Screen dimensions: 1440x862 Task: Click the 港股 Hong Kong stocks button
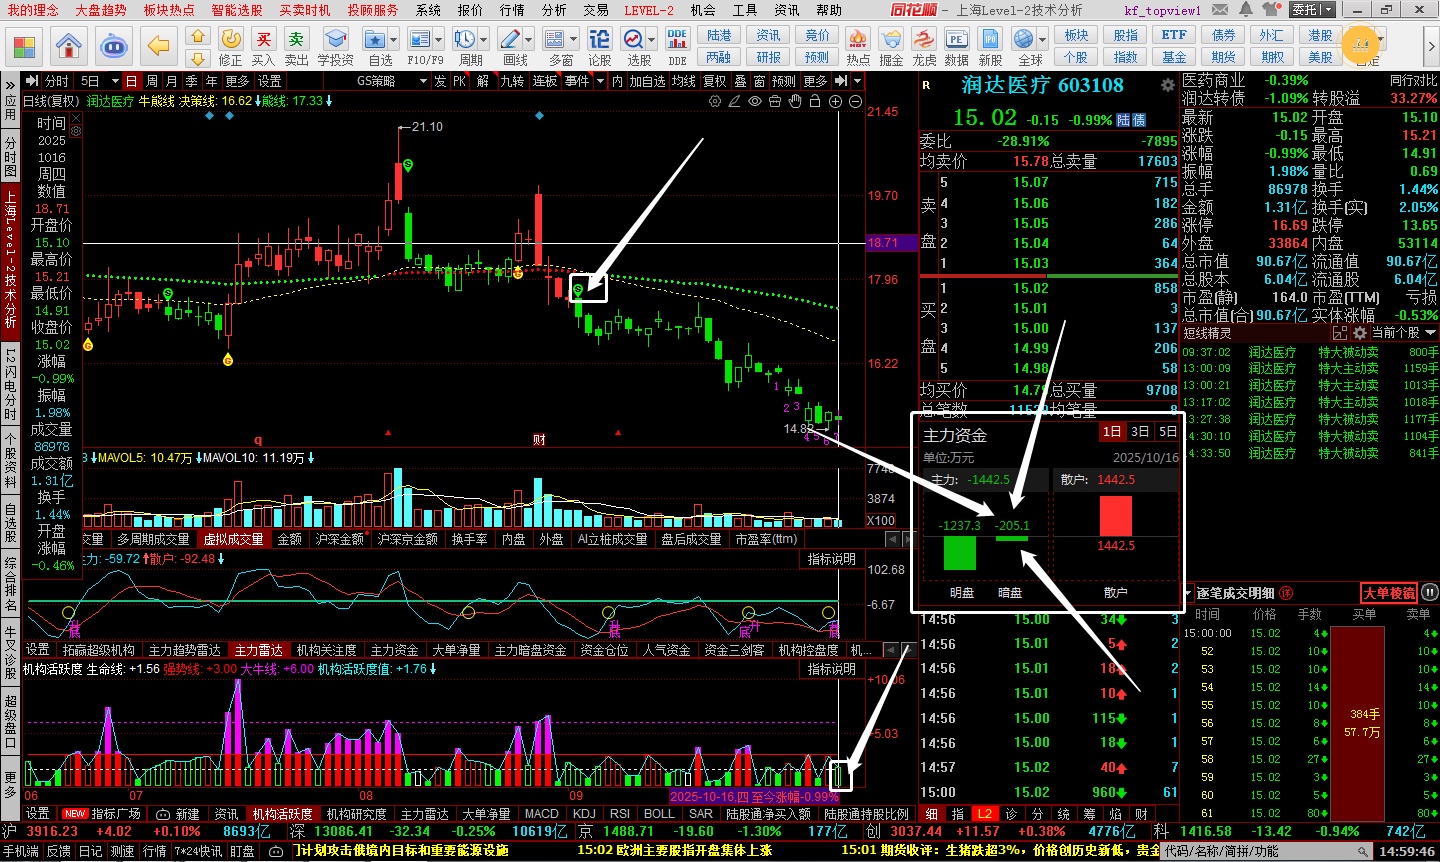click(1321, 35)
